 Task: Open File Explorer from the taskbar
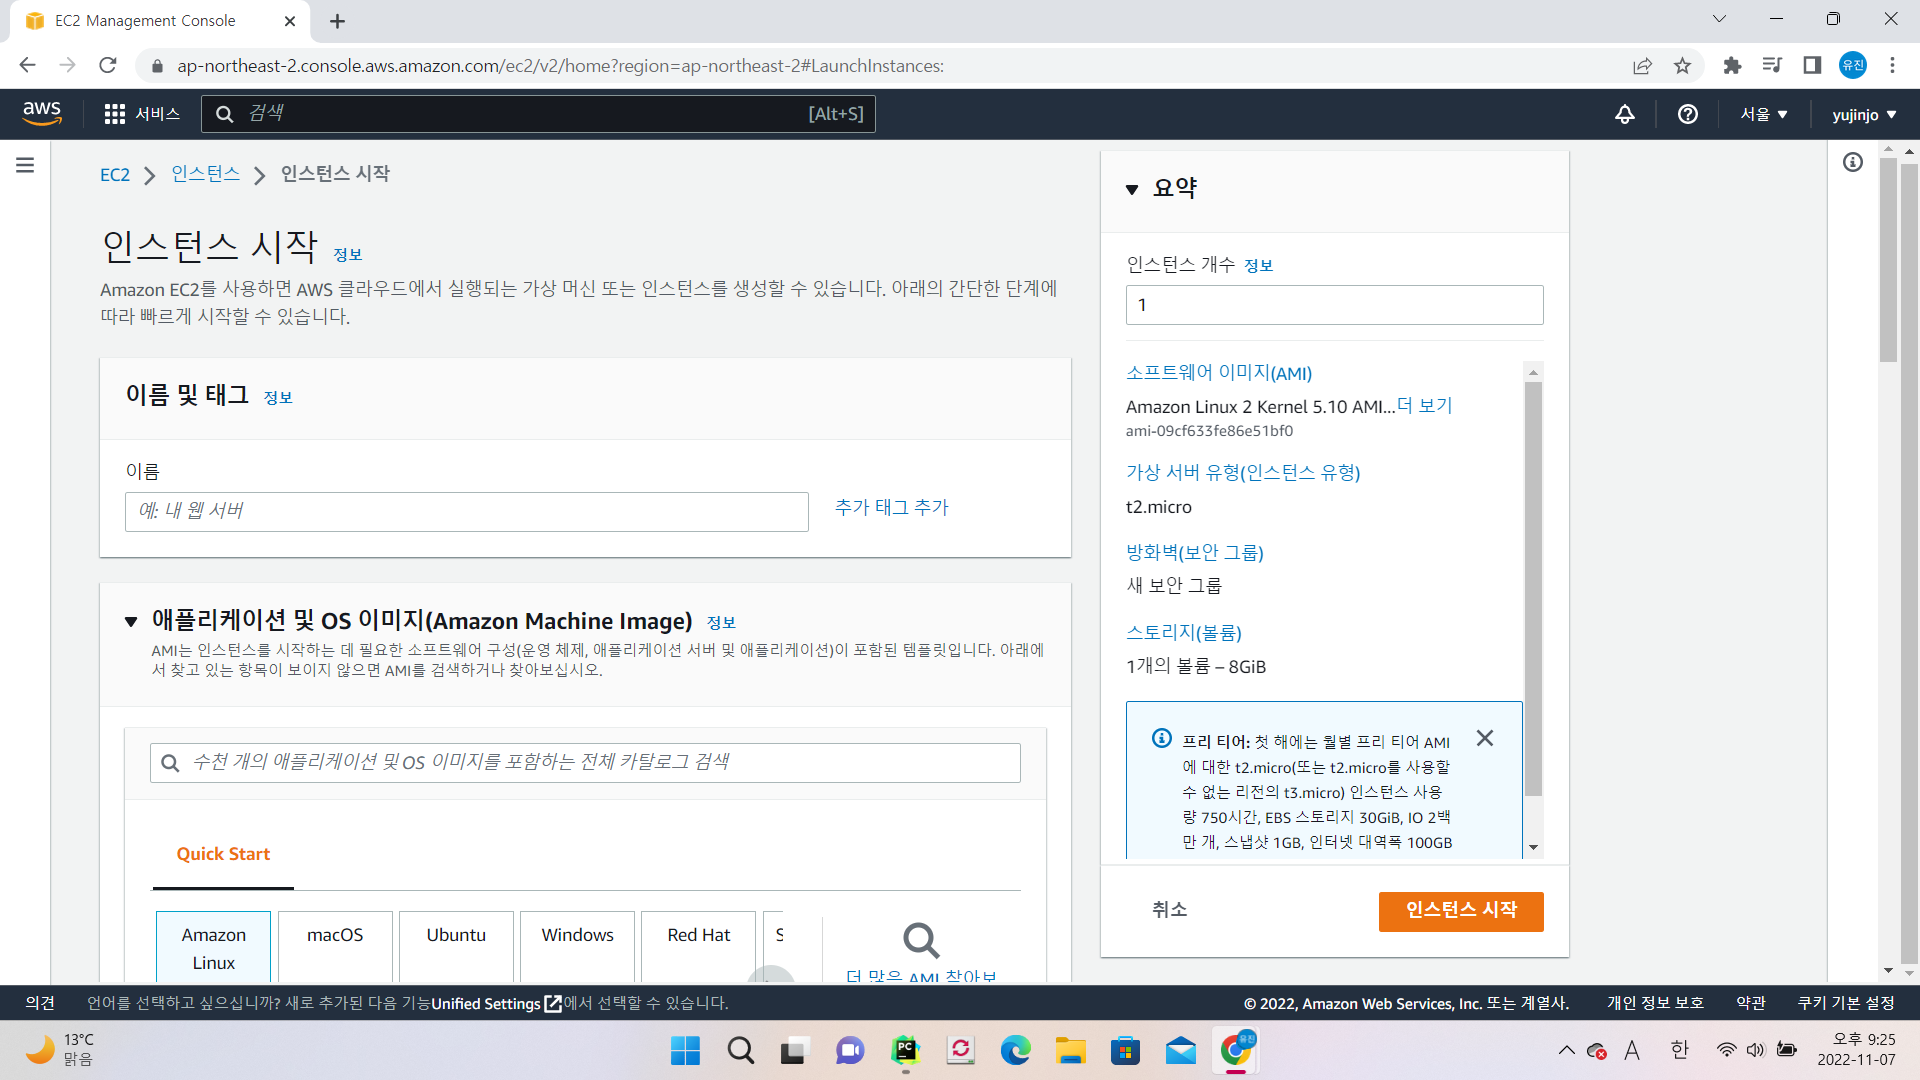pyautogui.click(x=1070, y=1050)
